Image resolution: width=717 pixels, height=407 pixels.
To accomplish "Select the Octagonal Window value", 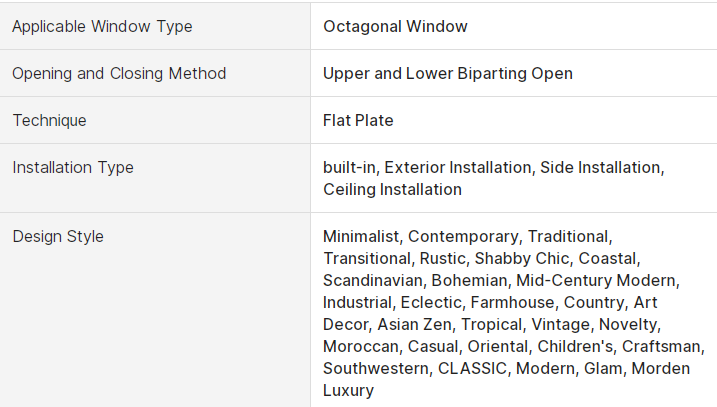I will pyautogui.click(x=395, y=27).
